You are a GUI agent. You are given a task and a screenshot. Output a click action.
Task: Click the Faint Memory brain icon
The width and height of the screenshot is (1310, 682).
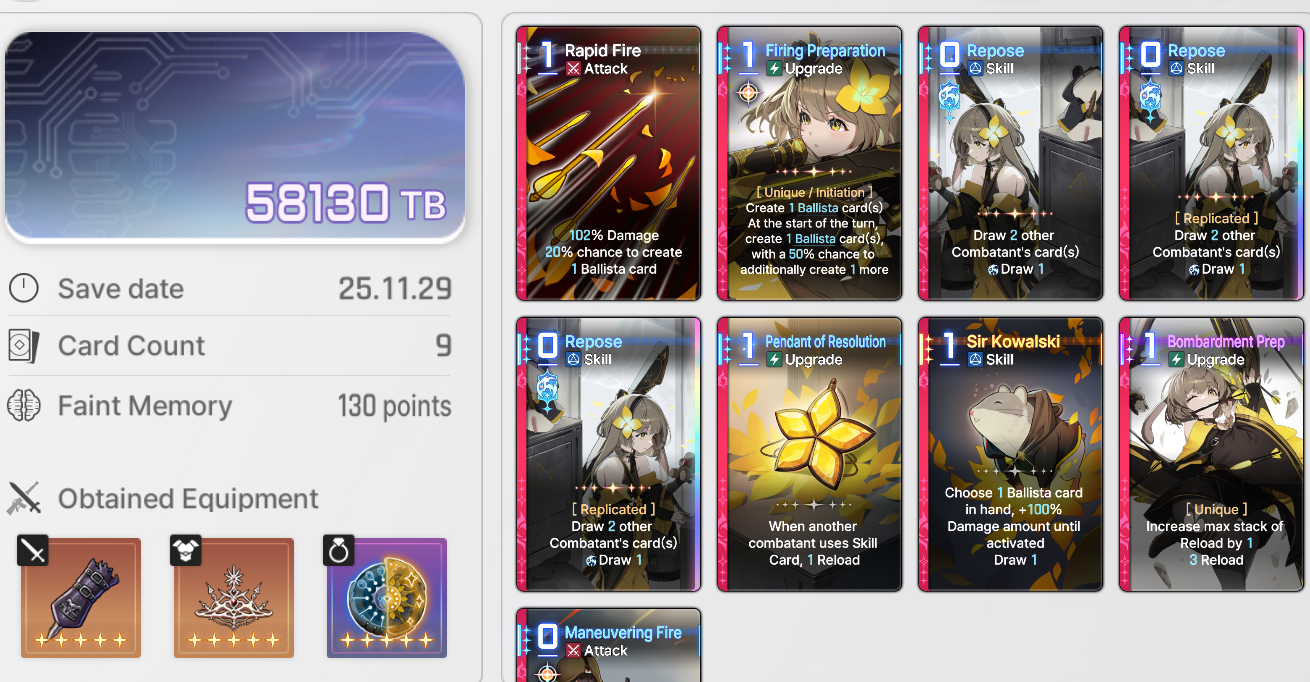[23, 406]
